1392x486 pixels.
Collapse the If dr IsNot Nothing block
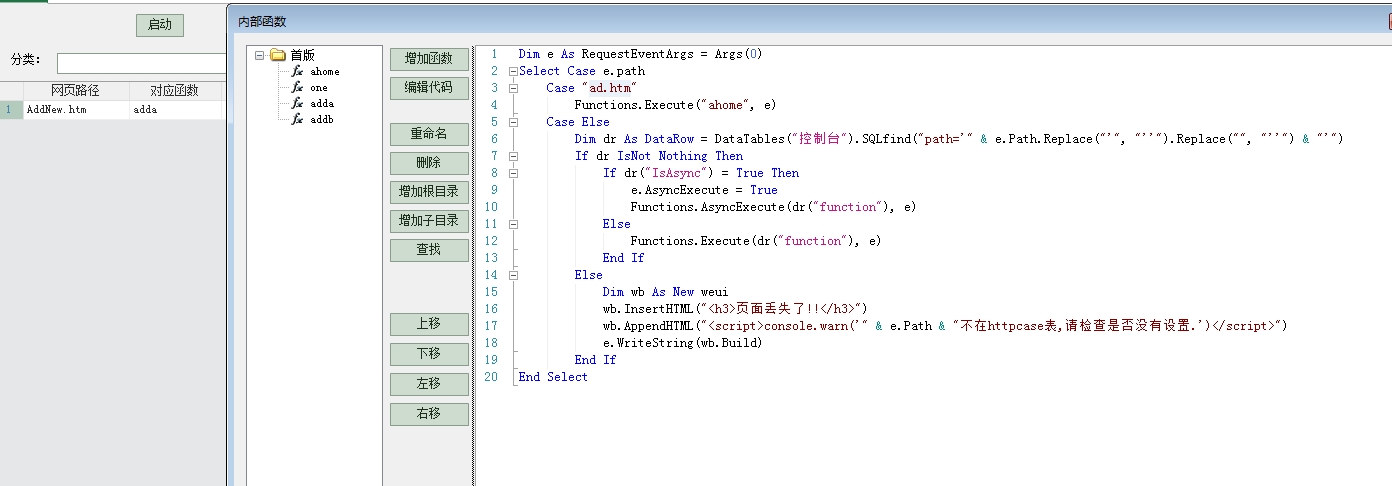coord(513,156)
